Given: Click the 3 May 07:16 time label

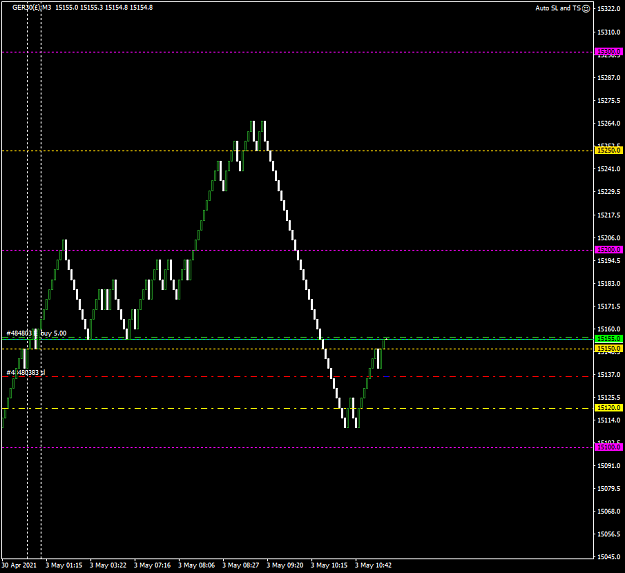Looking at the screenshot, I should 153,565.
